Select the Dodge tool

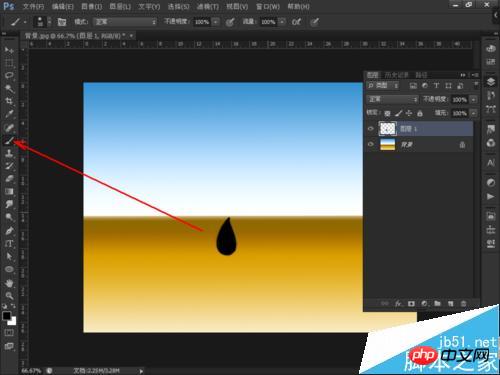[x=9, y=217]
